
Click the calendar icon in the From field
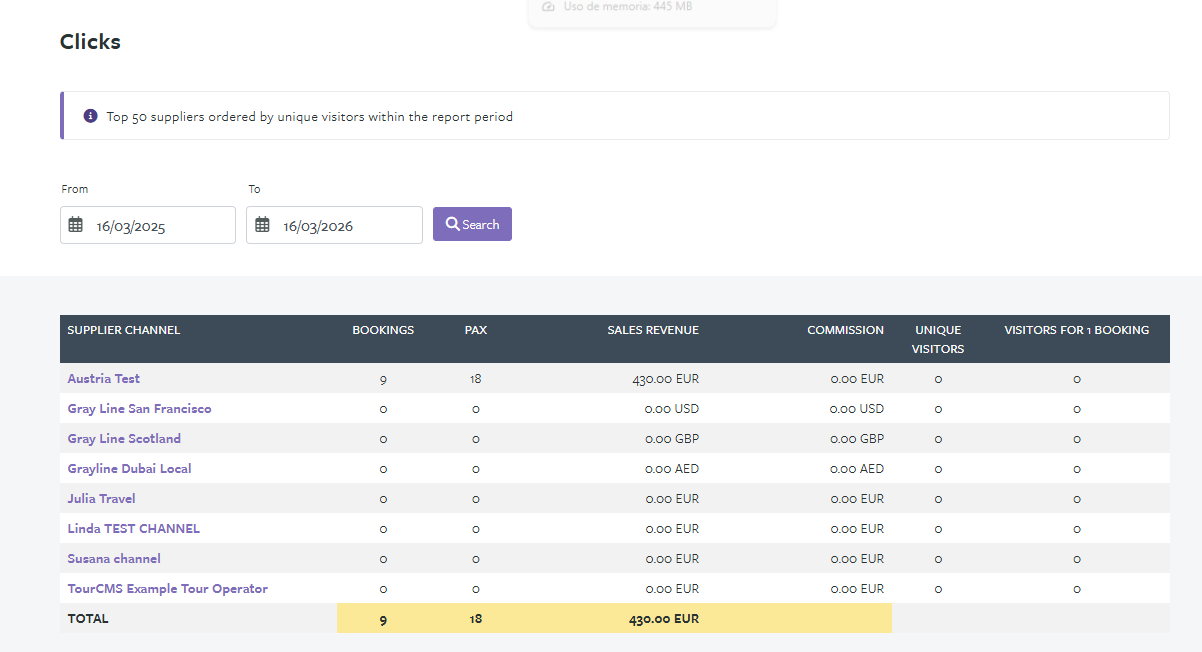[x=76, y=225]
